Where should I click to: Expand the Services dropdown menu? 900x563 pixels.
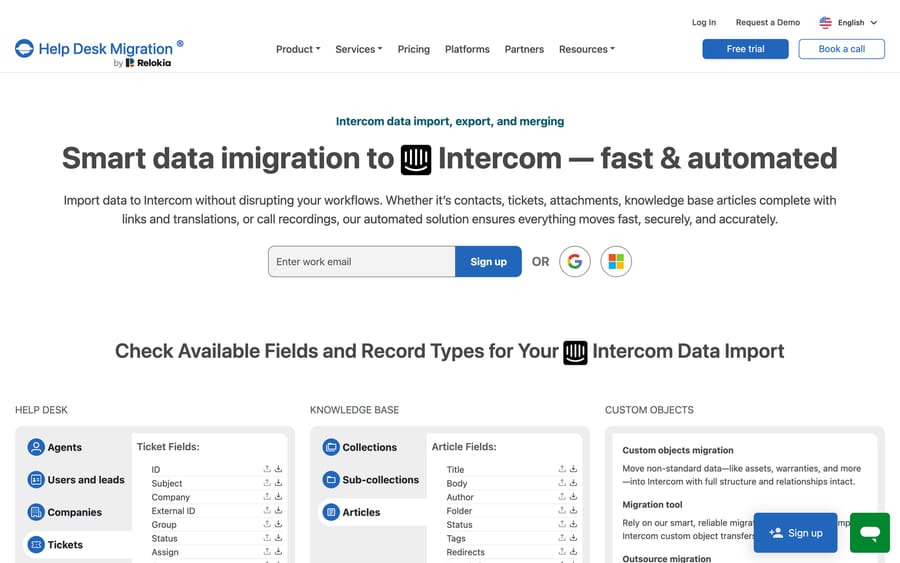tap(359, 49)
